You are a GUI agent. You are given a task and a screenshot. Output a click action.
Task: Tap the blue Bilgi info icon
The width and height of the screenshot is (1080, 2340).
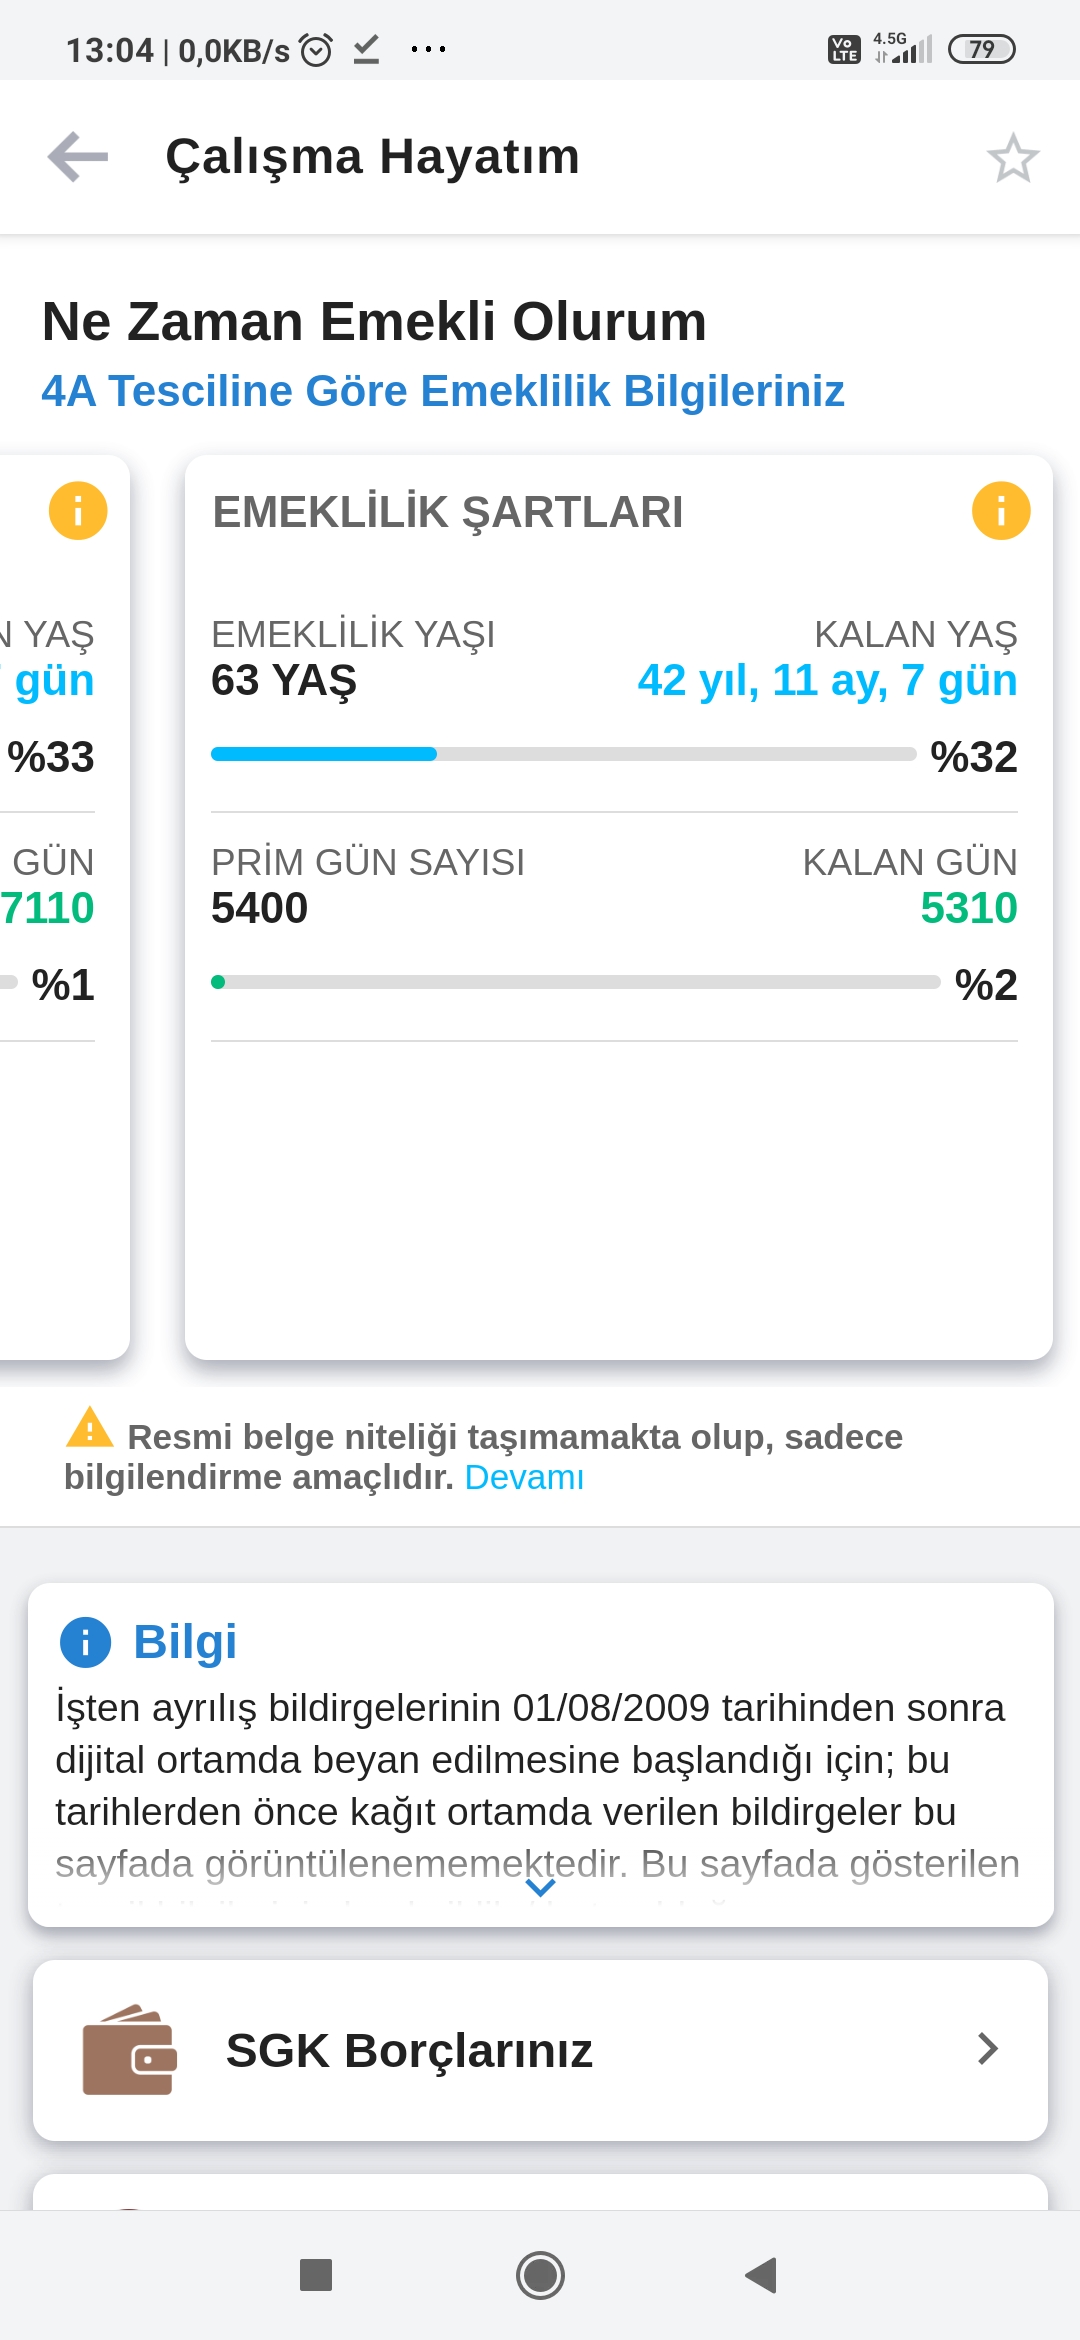[85, 1642]
